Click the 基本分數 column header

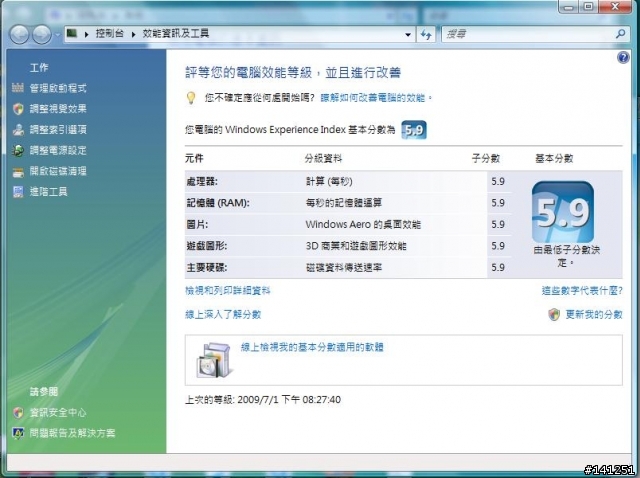pos(554,158)
